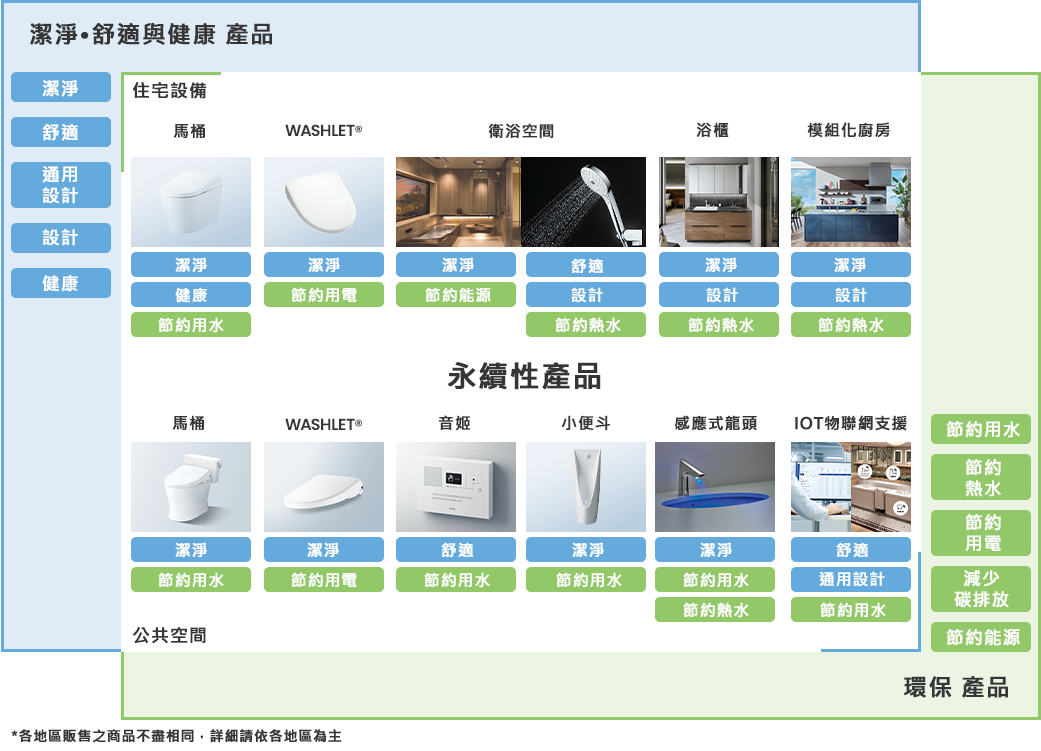Open the residential WASHLET seat image
The image size is (1041, 751).
(323, 202)
